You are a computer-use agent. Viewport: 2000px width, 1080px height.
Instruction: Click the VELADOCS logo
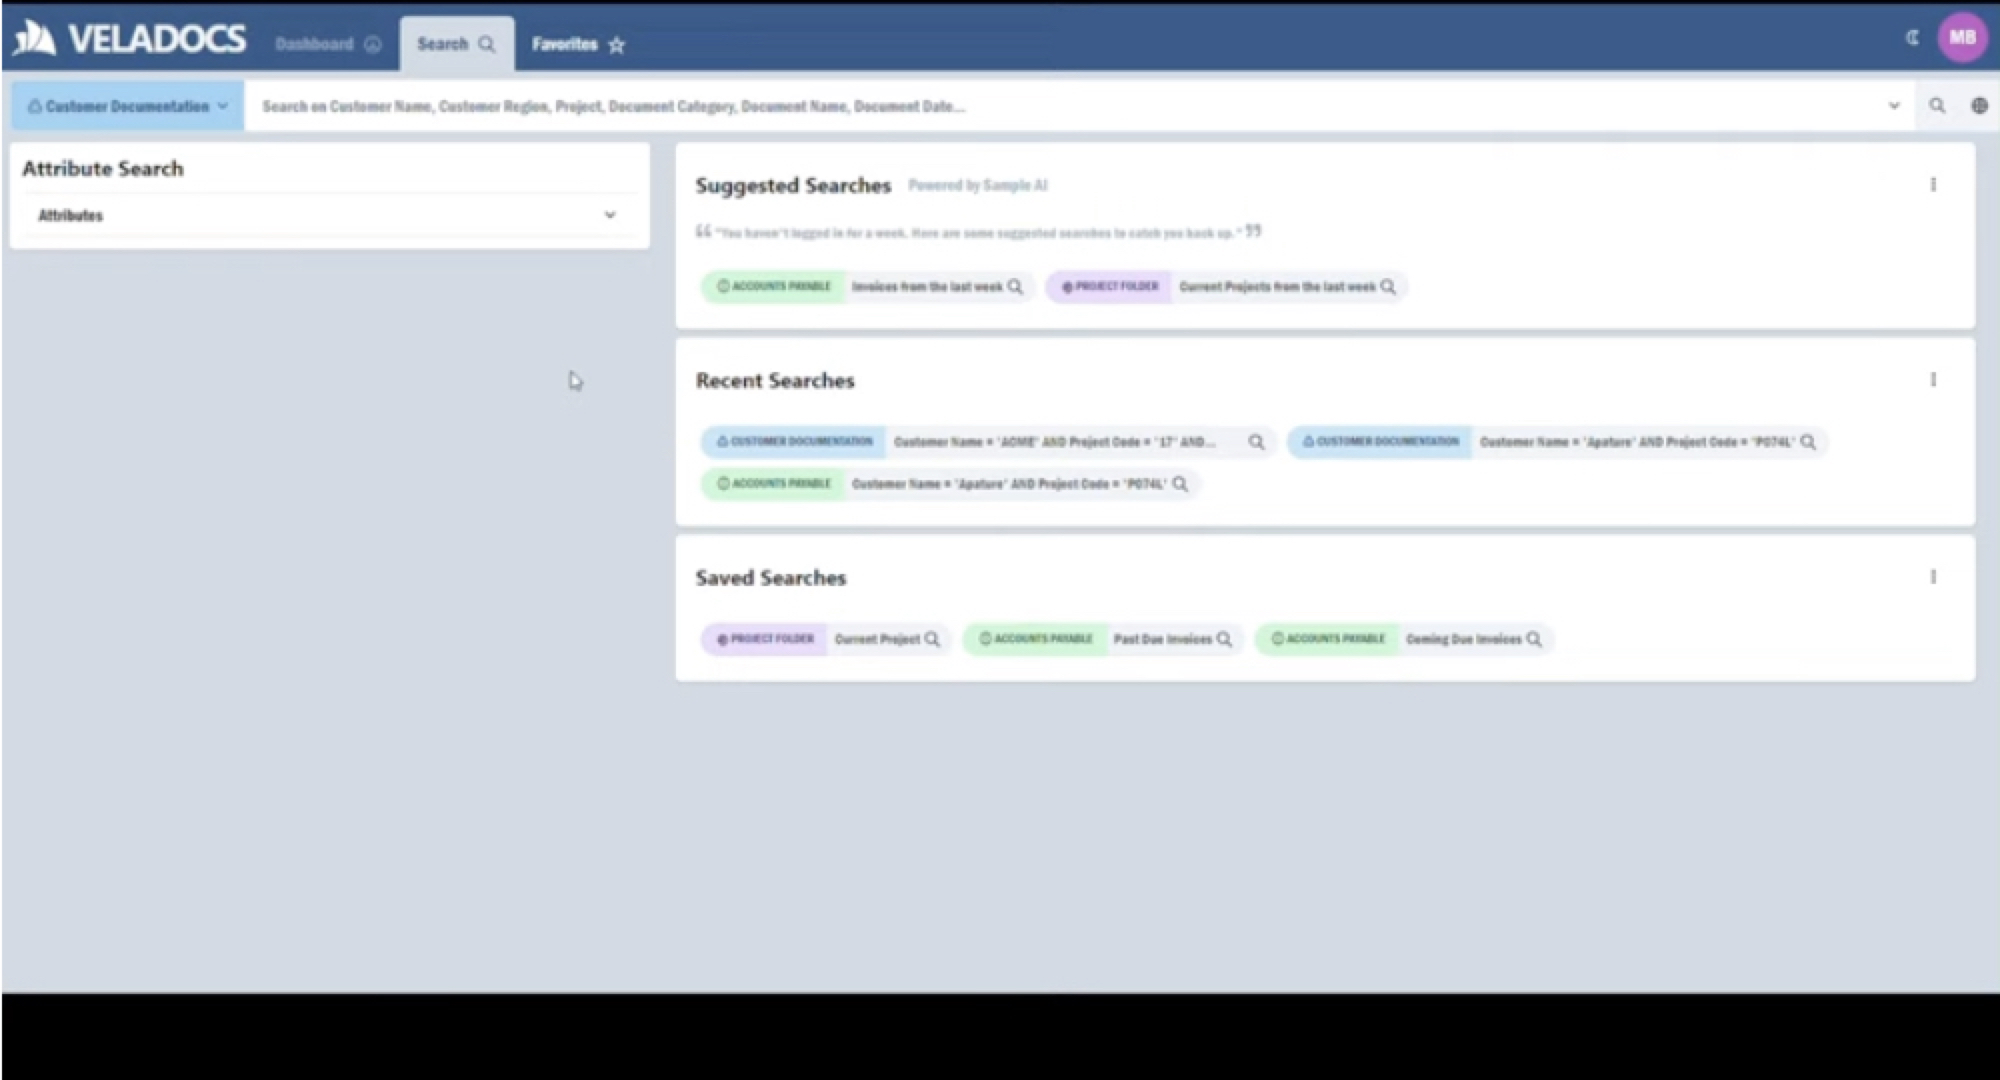(x=130, y=39)
